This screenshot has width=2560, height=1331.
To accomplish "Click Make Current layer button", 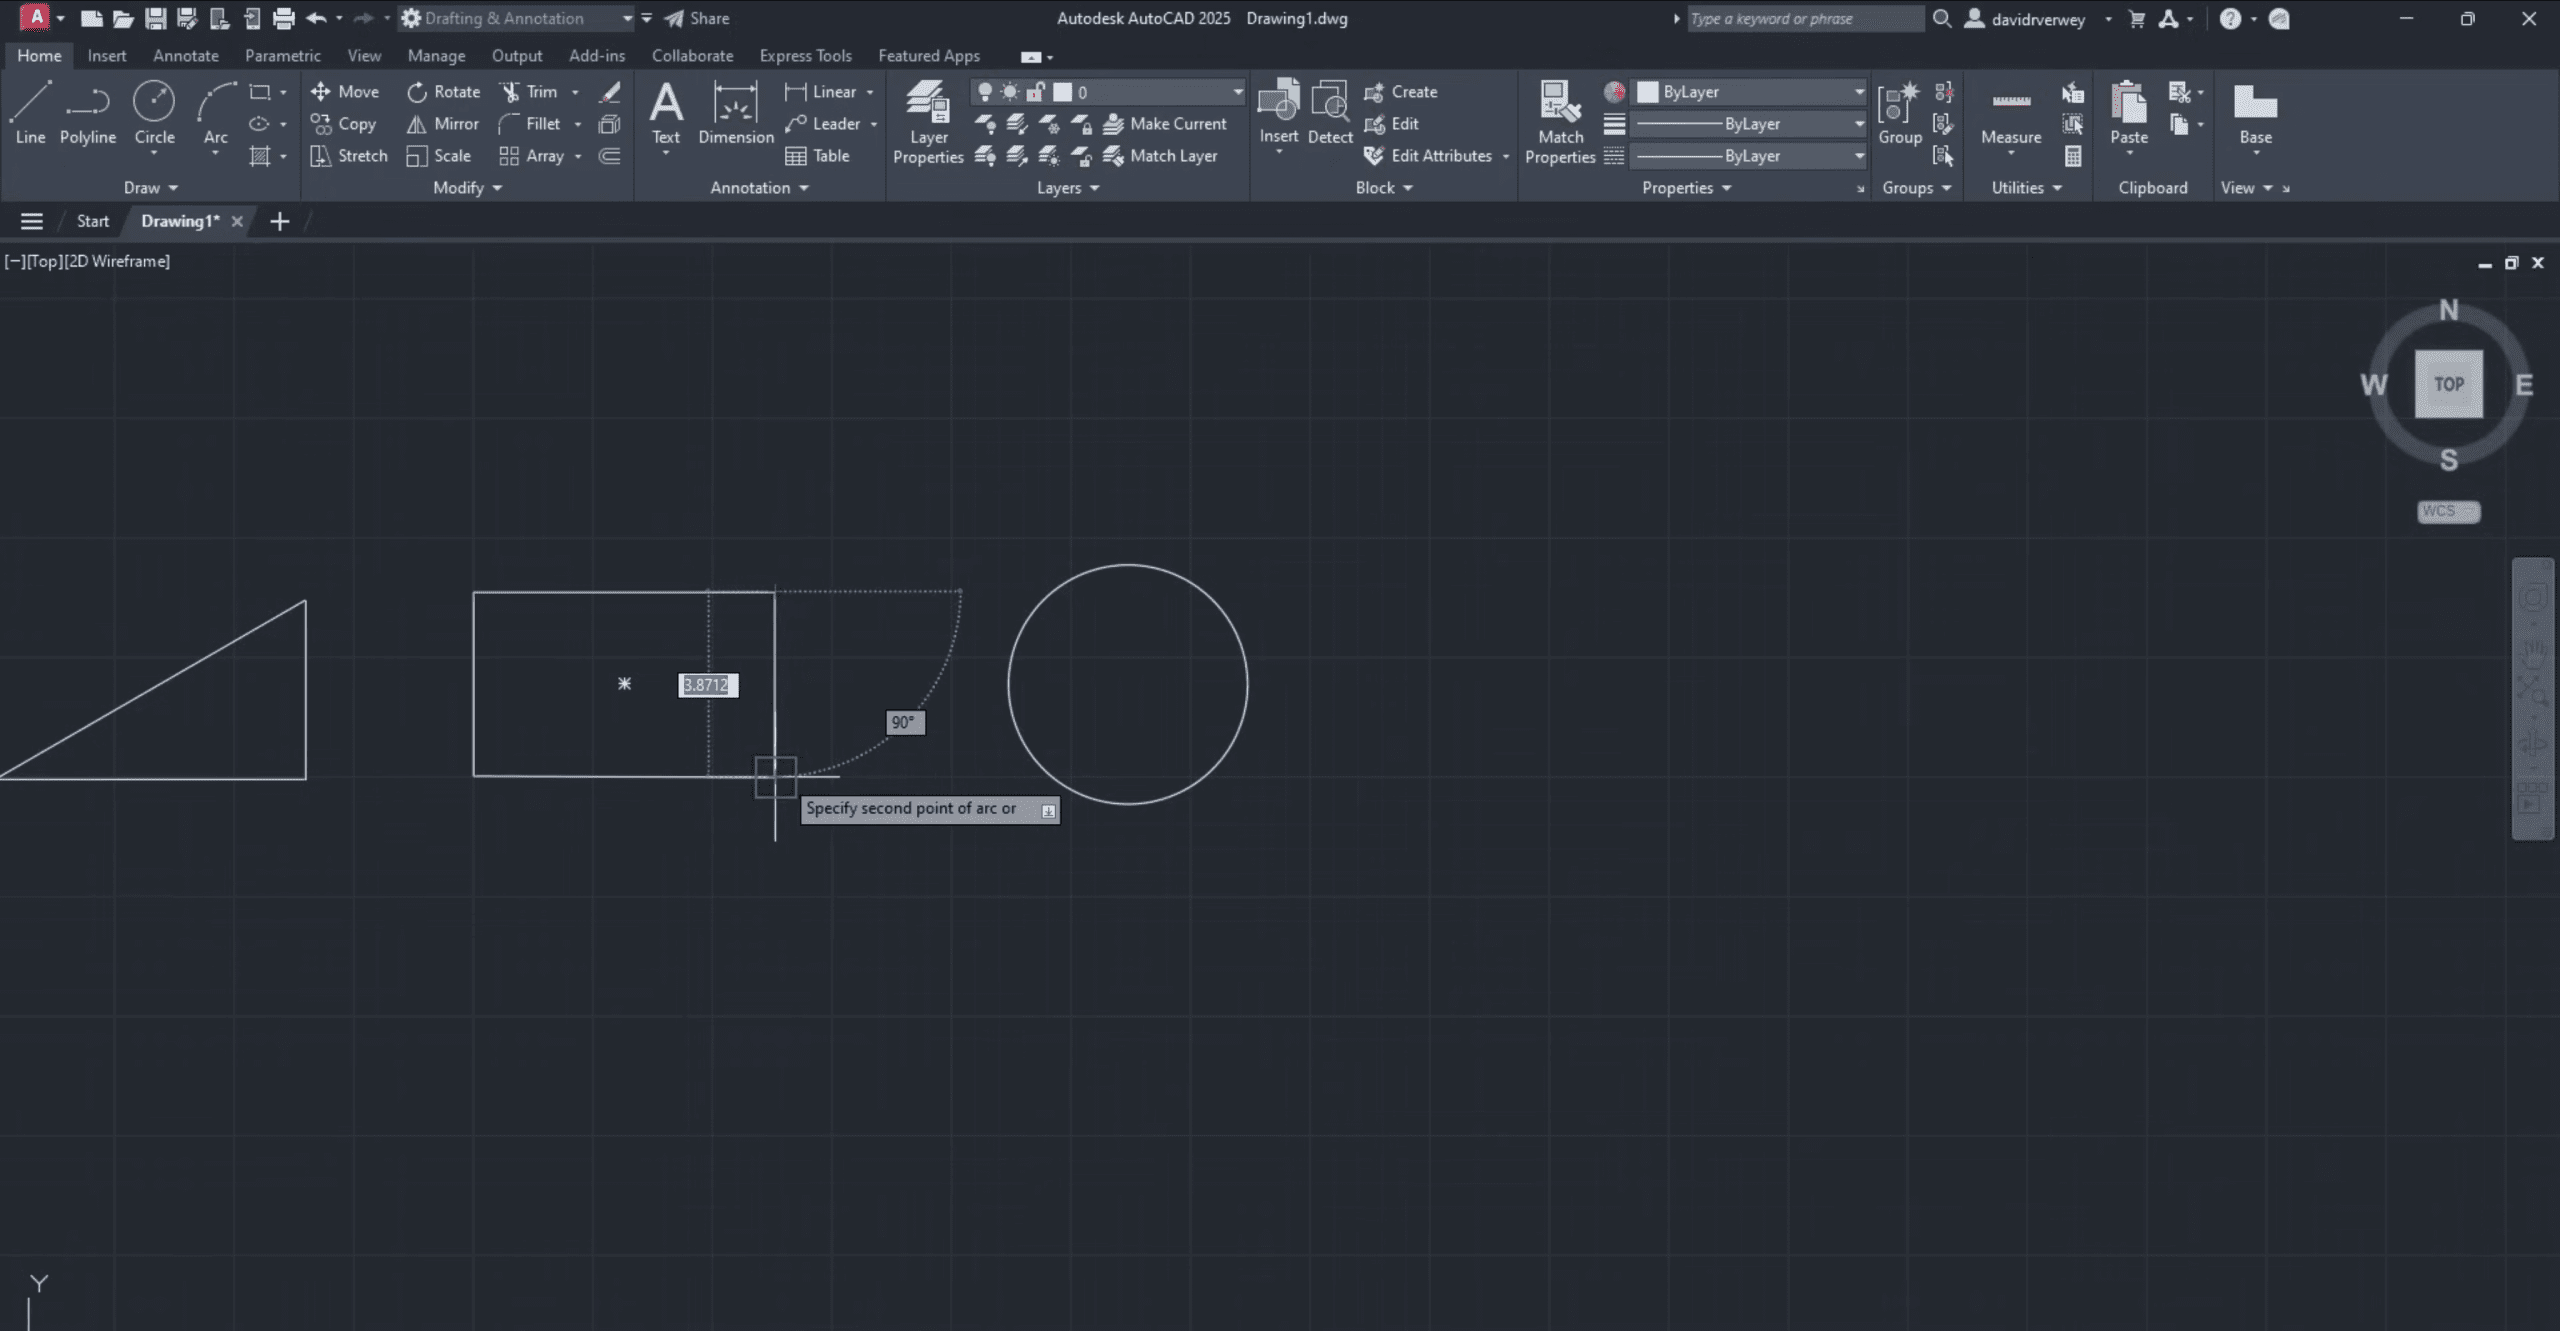I will [x=1165, y=124].
